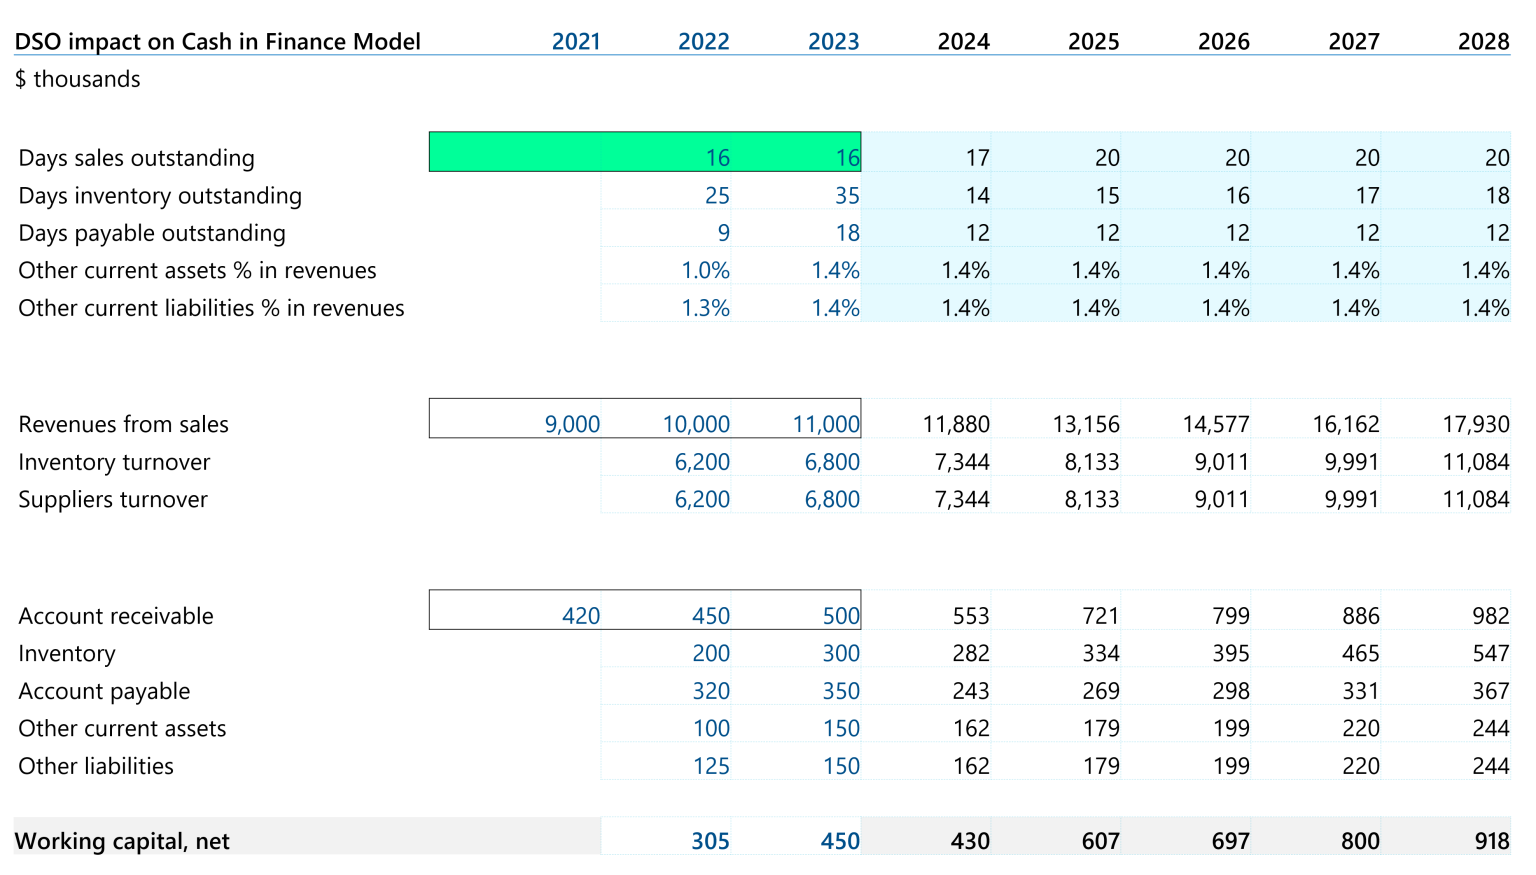Click the 2028 column header
Viewport: 1536px width, 875px height.
1483,41
